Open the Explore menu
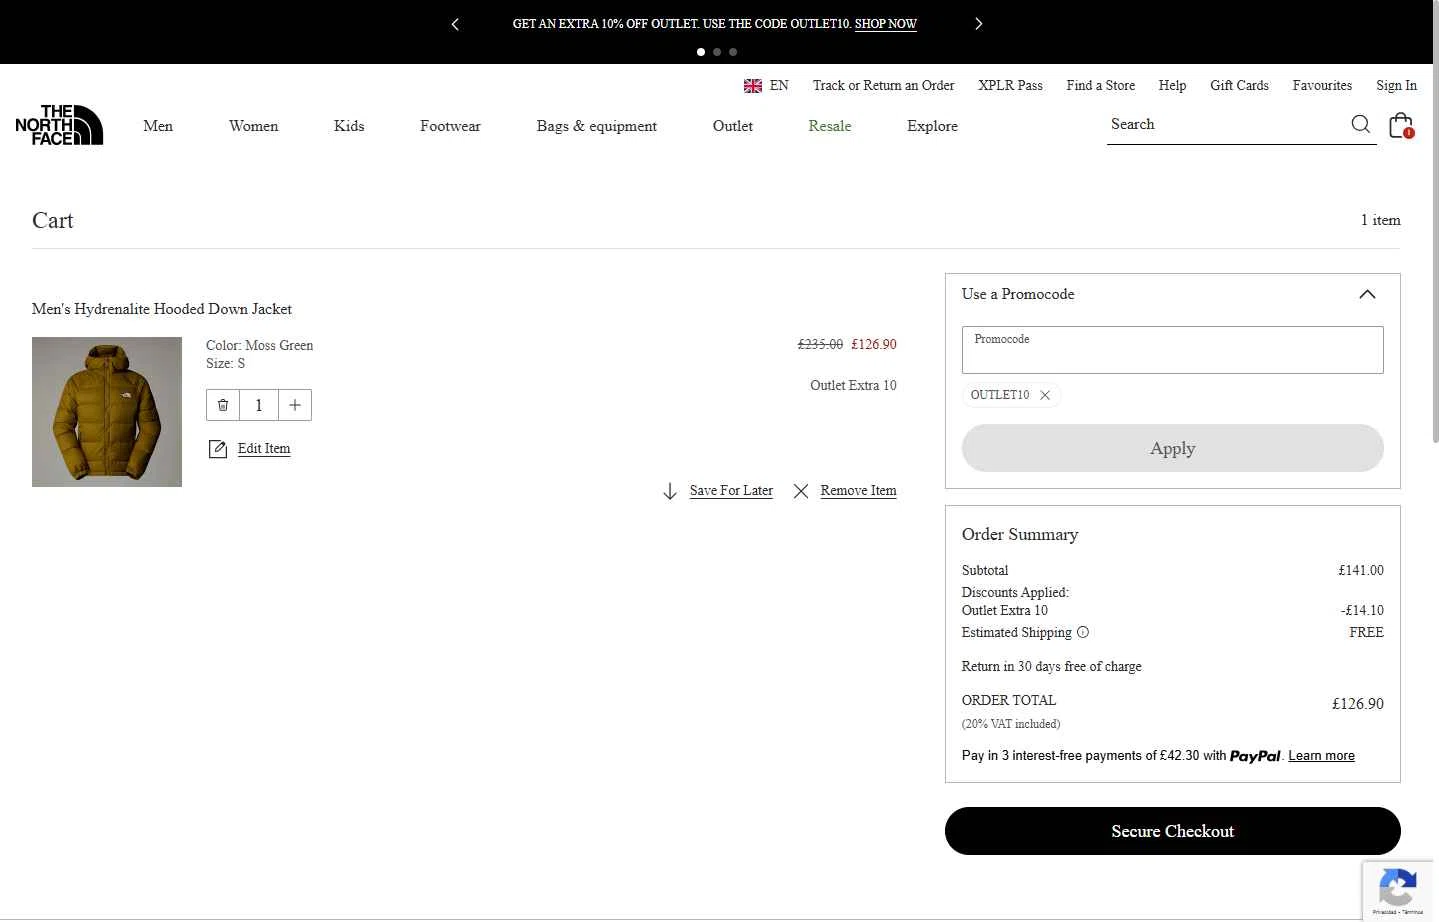This screenshot has width=1439, height=922. click(932, 126)
